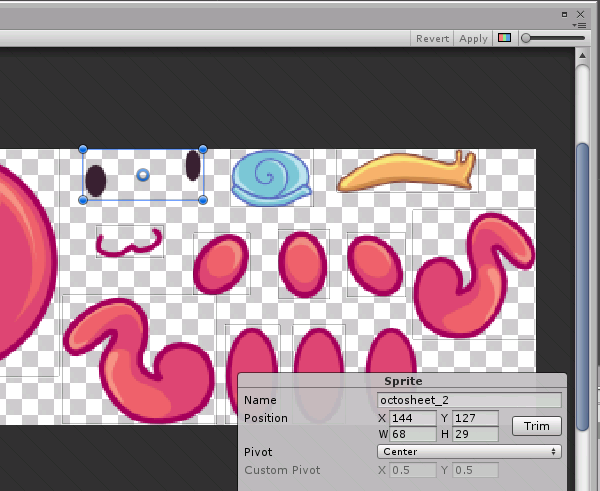600x491 pixels.
Task: Click the Width field showing 68
Action: point(414,434)
